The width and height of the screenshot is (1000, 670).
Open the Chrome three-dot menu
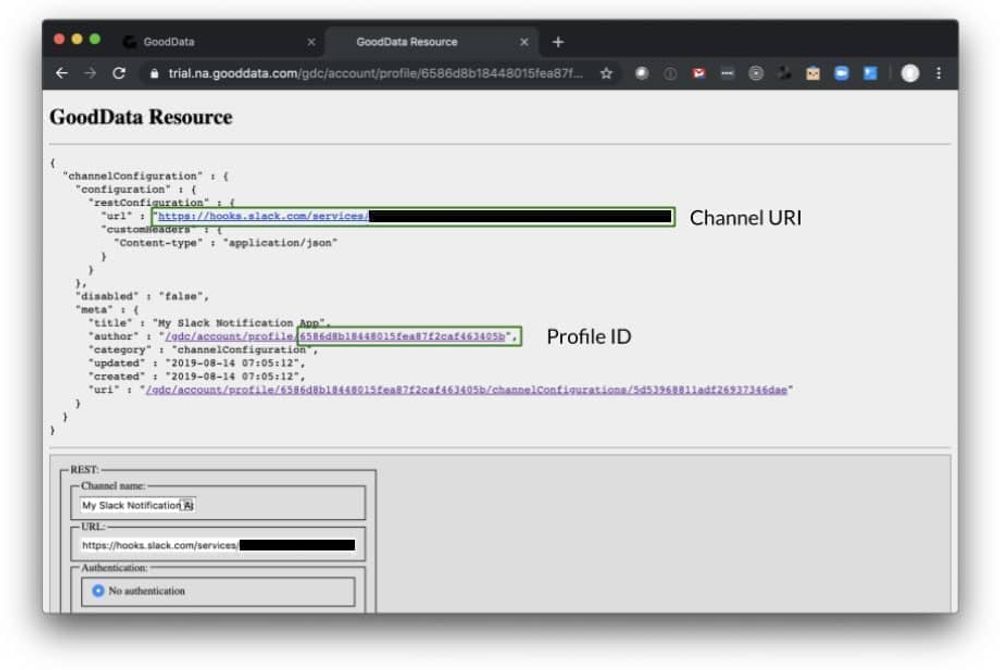[938, 73]
